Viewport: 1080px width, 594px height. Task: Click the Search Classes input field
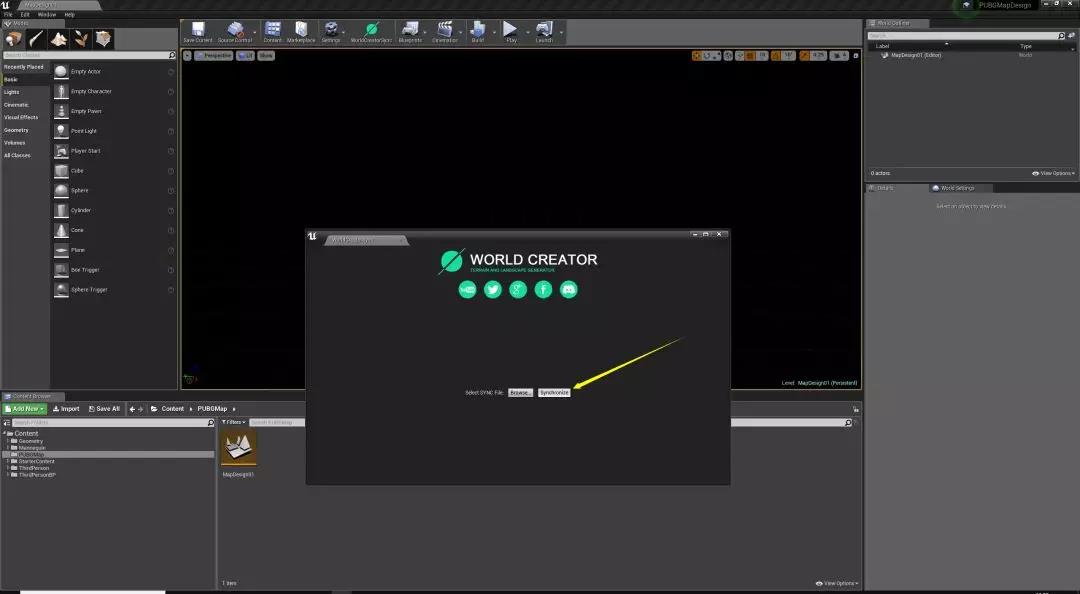(x=89, y=55)
